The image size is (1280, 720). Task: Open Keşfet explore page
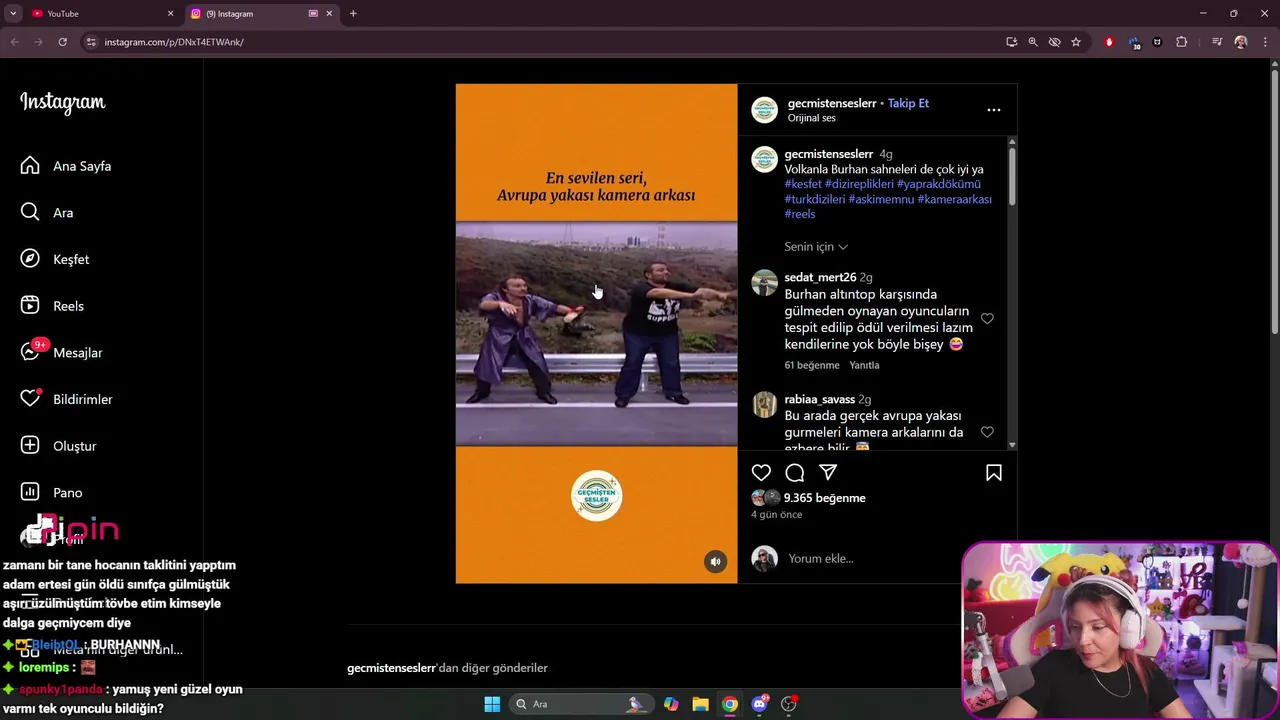[x=55, y=259]
